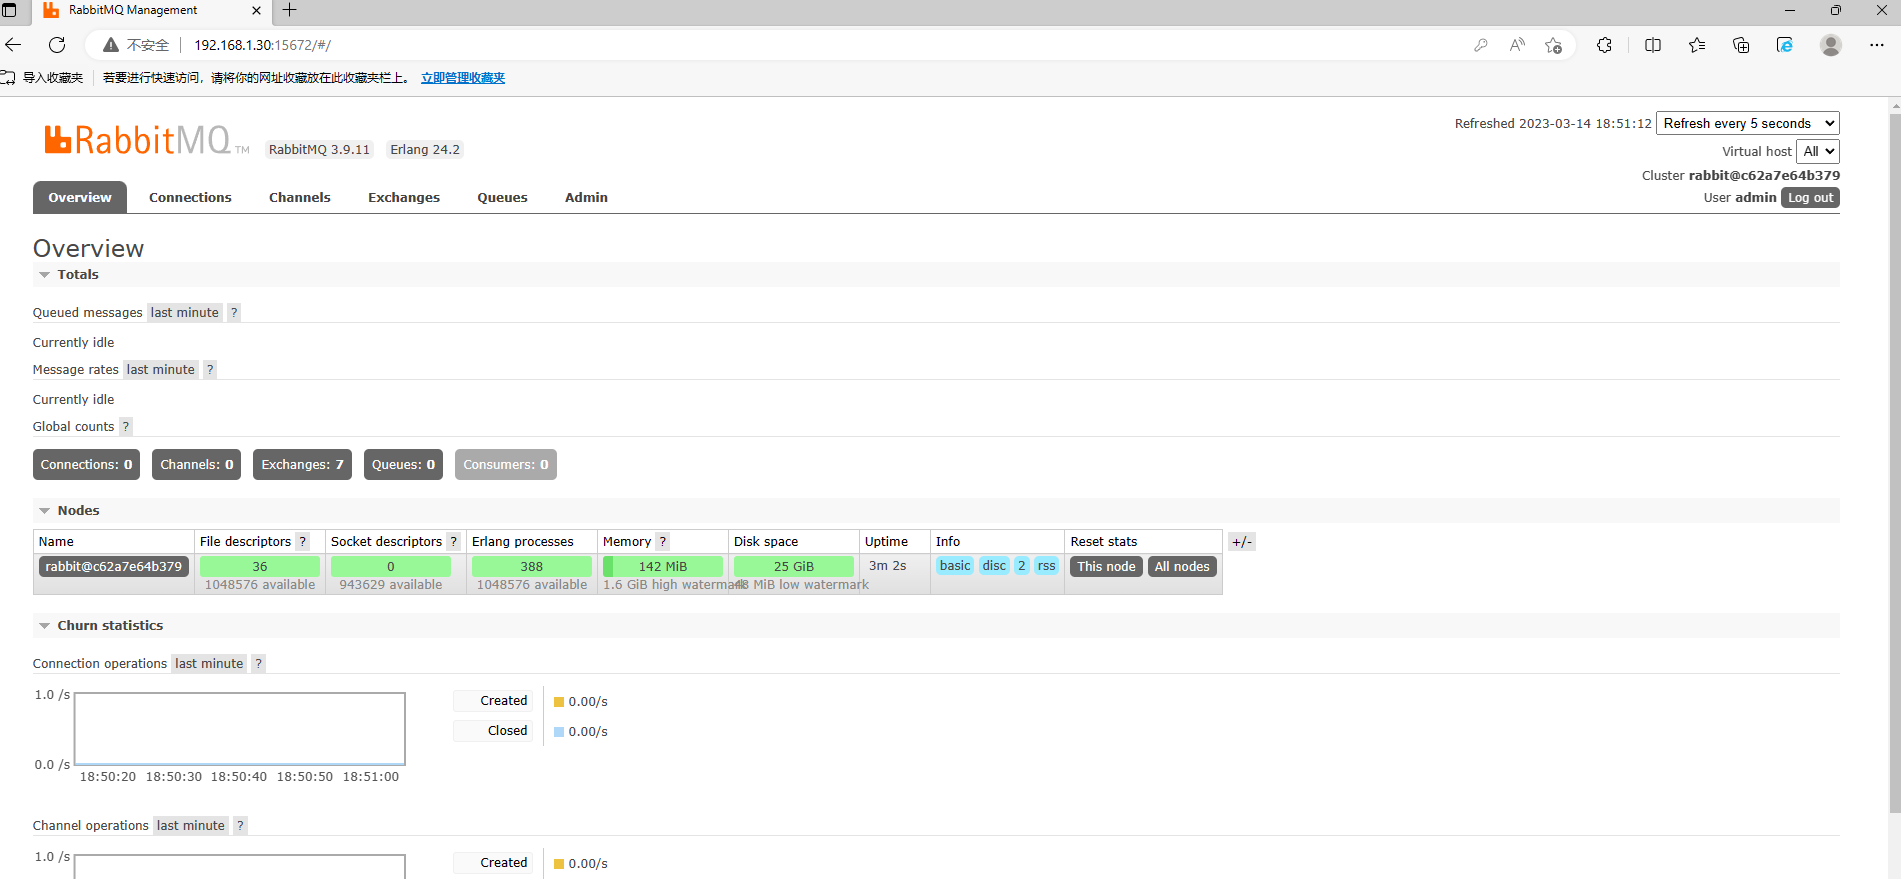This screenshot has width=1901, height=879.
Task: Click the Queues: 0 count button
Action: (x=403, y=465)
